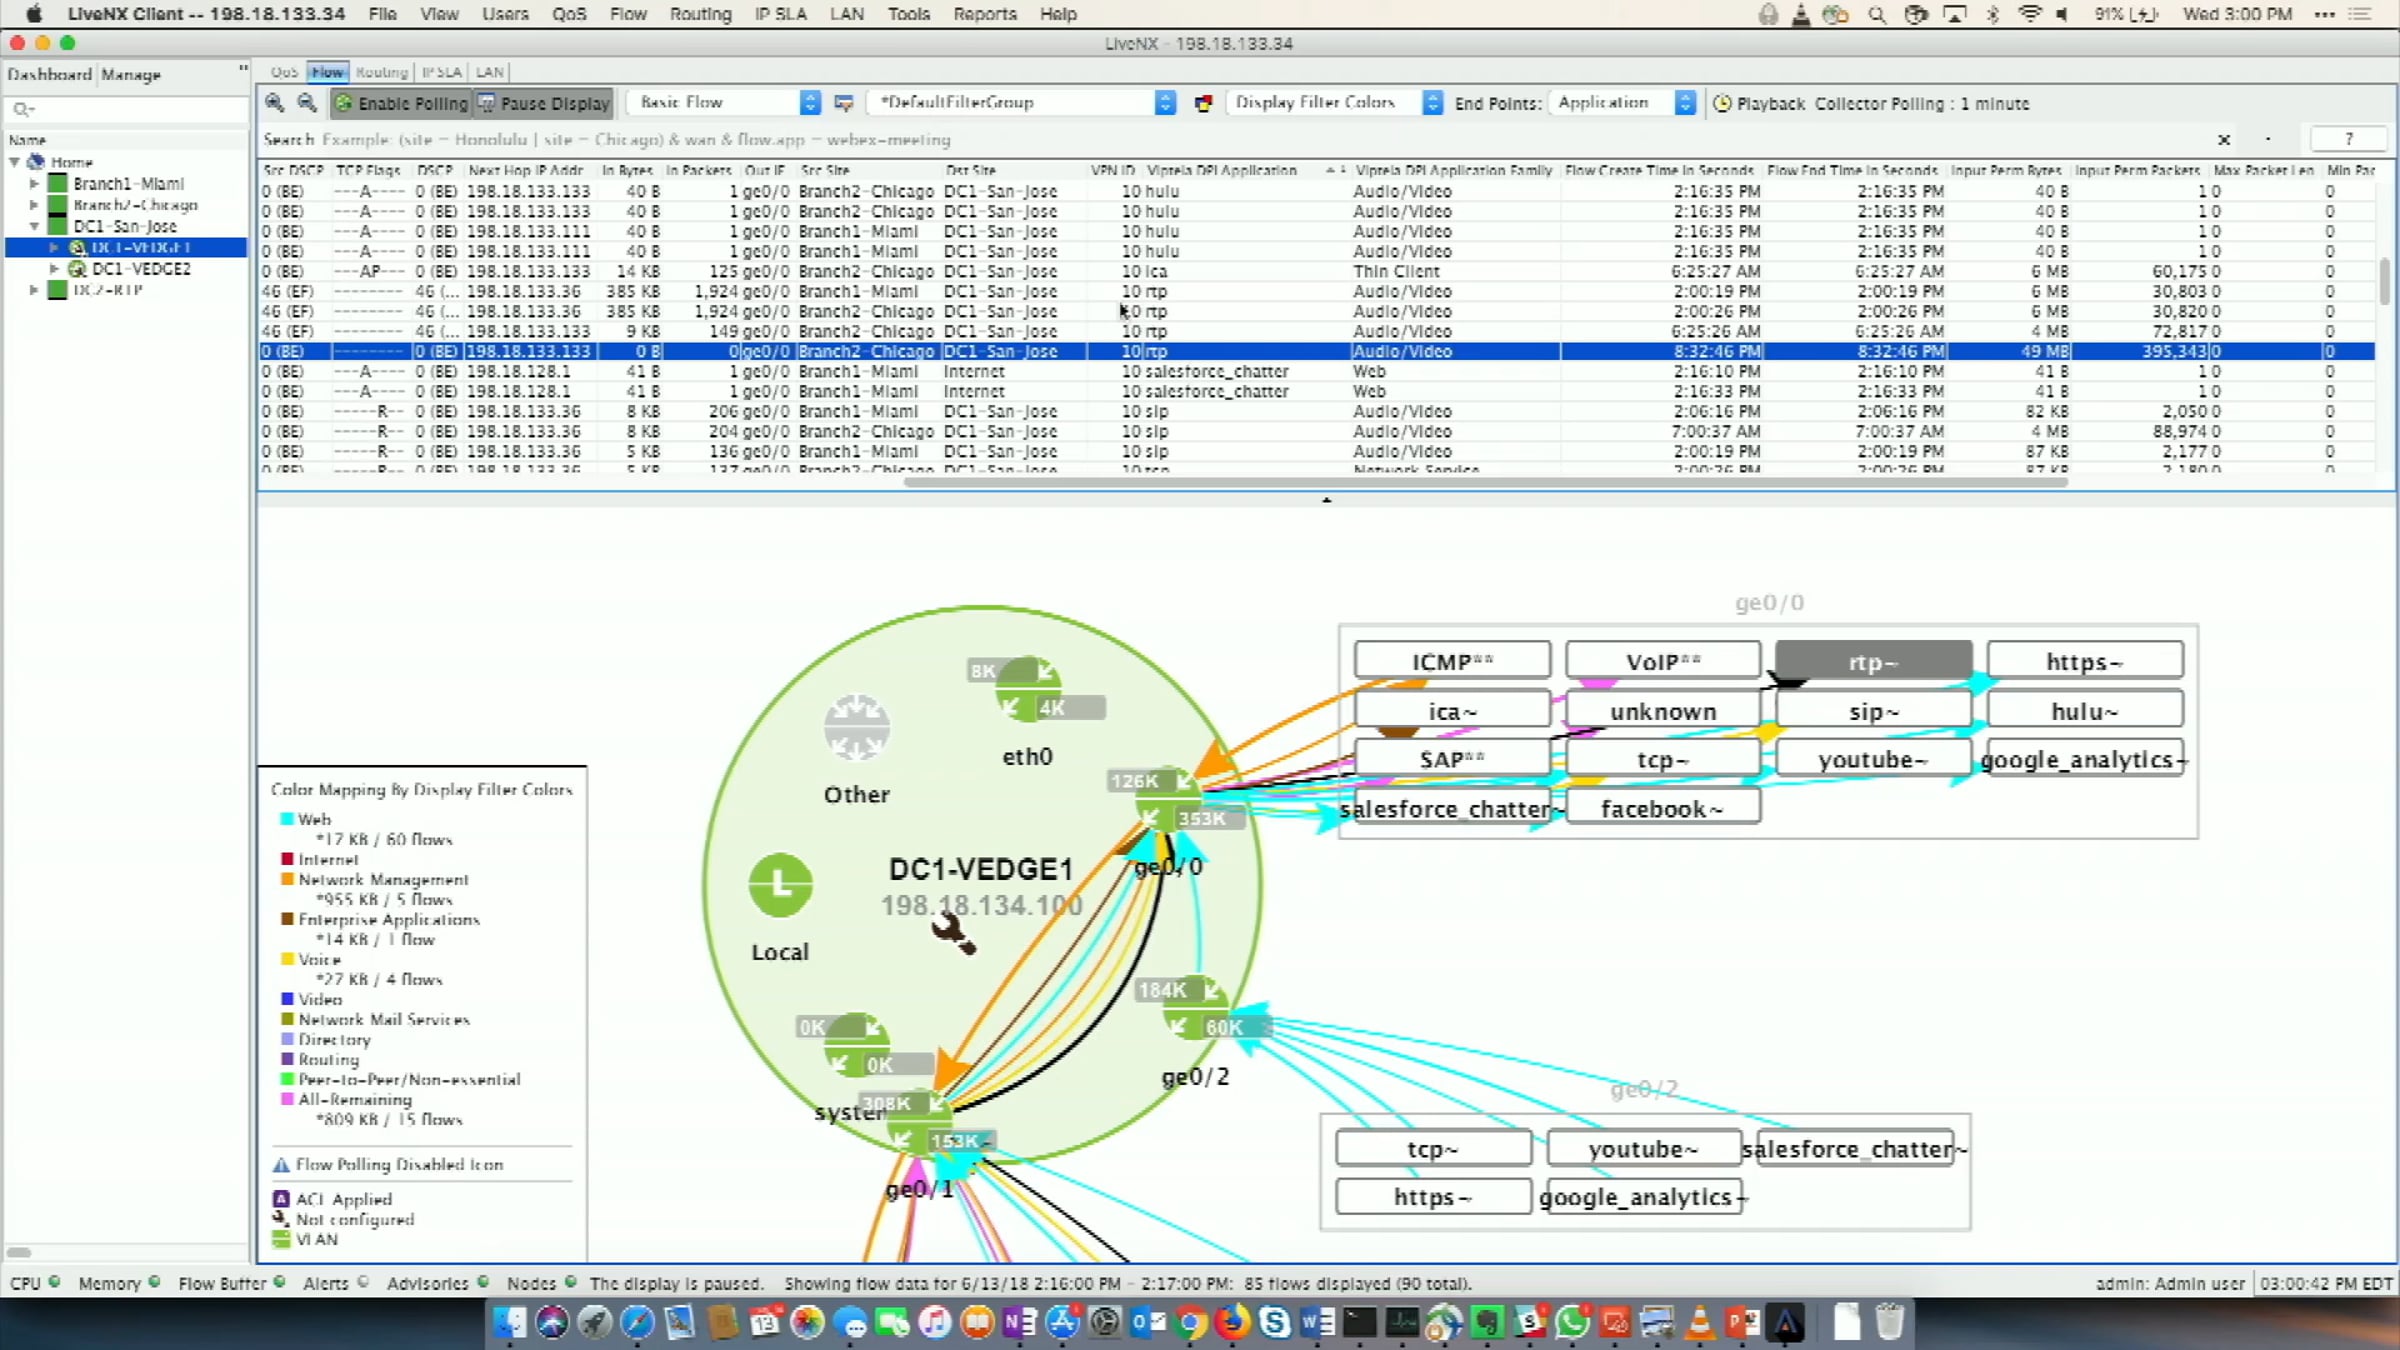Switch to the Routing tab

[382, 72]
